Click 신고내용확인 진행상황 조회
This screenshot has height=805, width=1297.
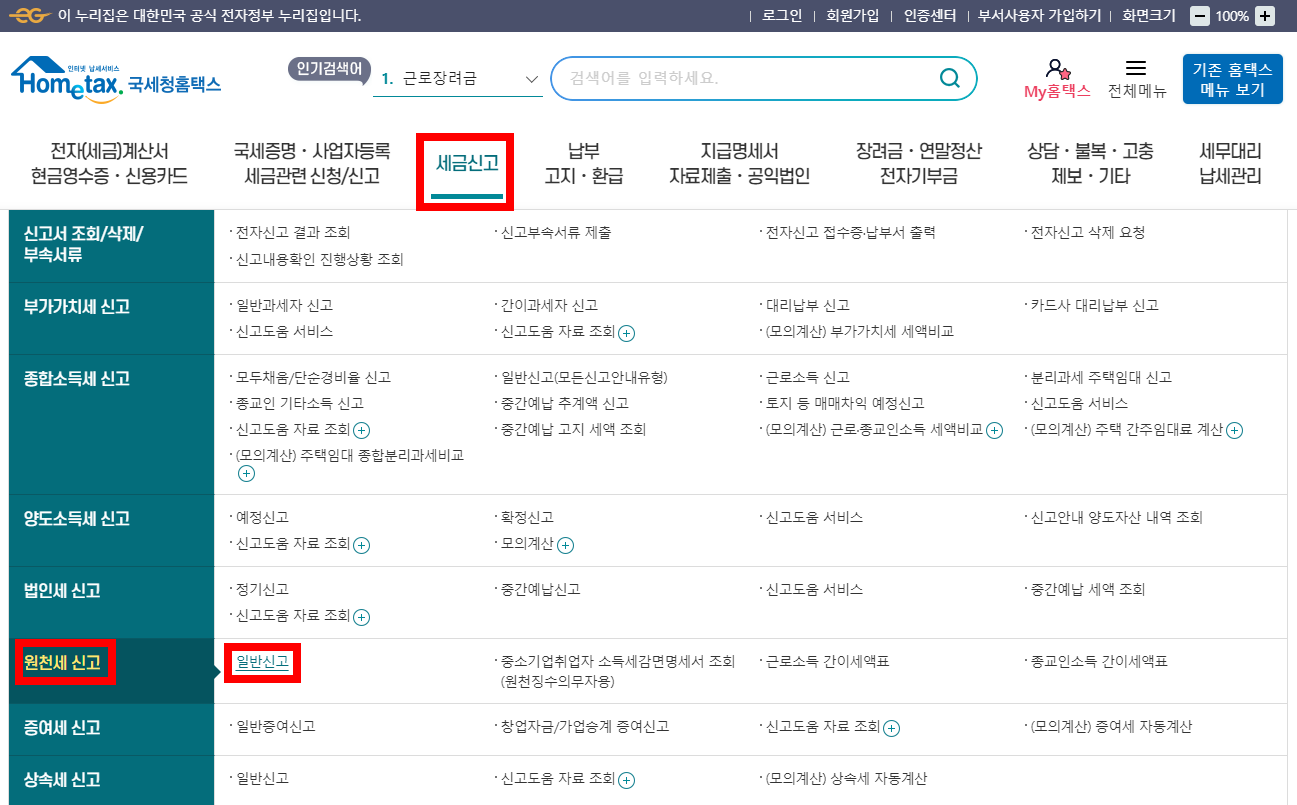pyautogui.click(x=320, y=259)
